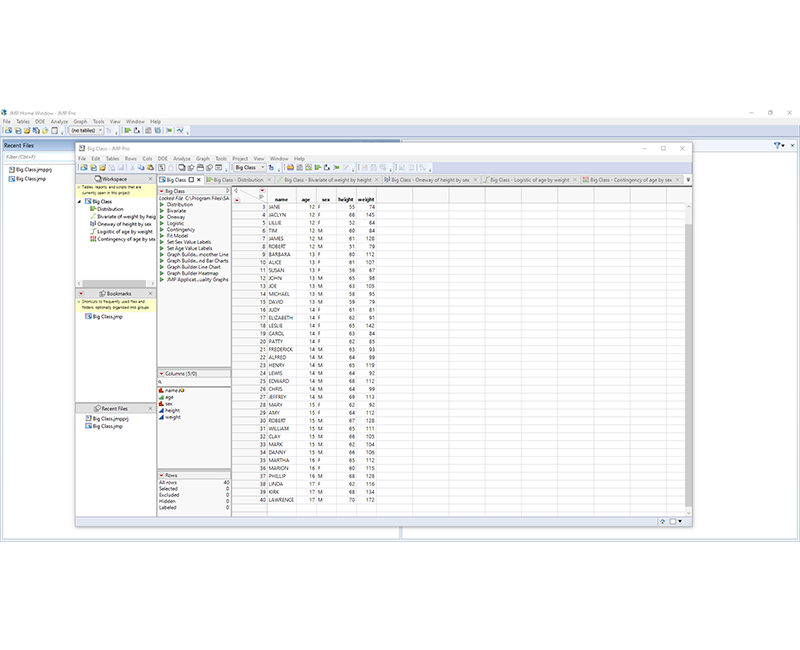The width and height of the screenshot is (800, 650).
Task: Expand the Bookmarks panel
Action: pyautogui.click(x=82, y=293)
